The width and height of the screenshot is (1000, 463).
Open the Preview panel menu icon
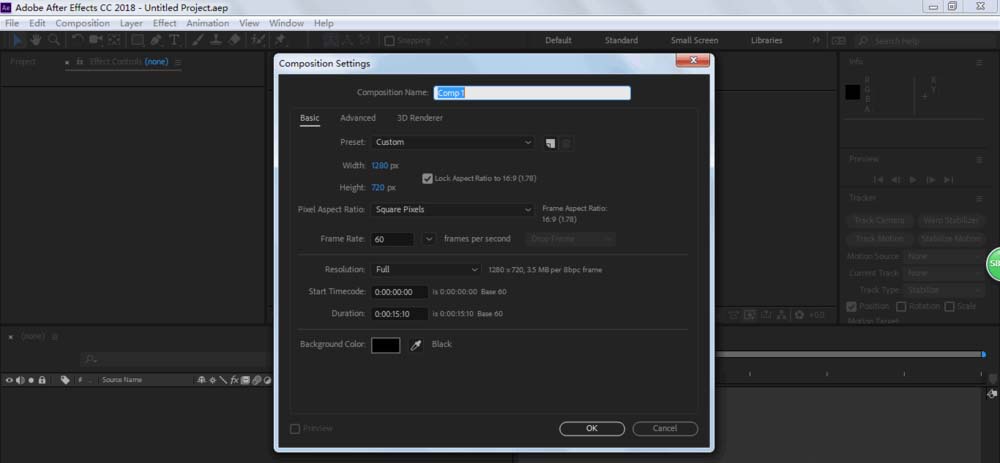[x=979, y=159]
